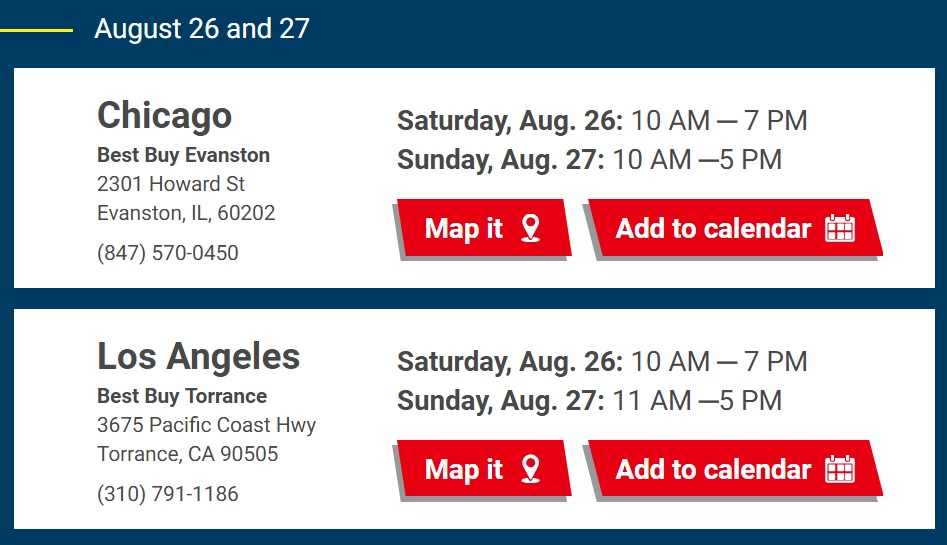
Task: Click the August 26 and 27 heading
Action: 202,28
